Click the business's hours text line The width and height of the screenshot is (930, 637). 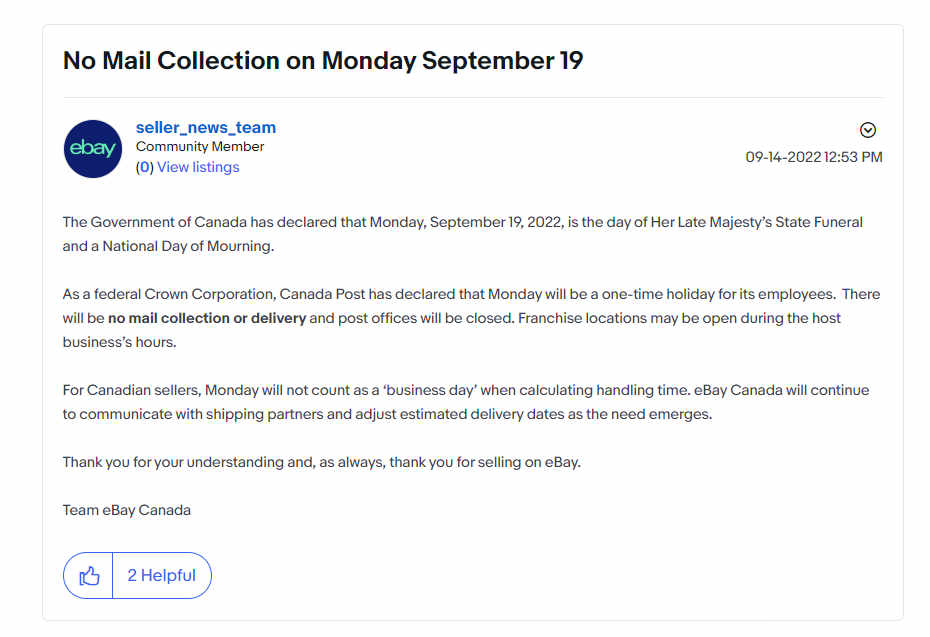(x=119, y=342)
